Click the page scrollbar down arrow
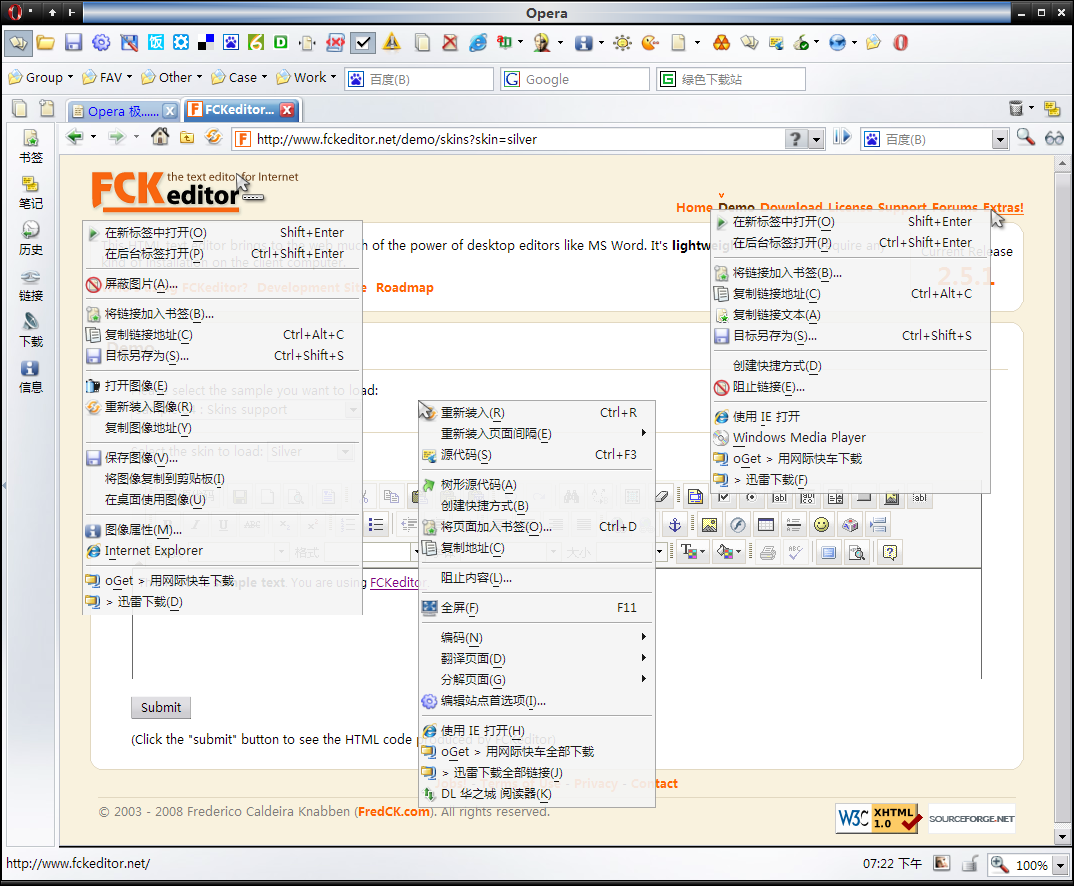 pos(1062,836)
